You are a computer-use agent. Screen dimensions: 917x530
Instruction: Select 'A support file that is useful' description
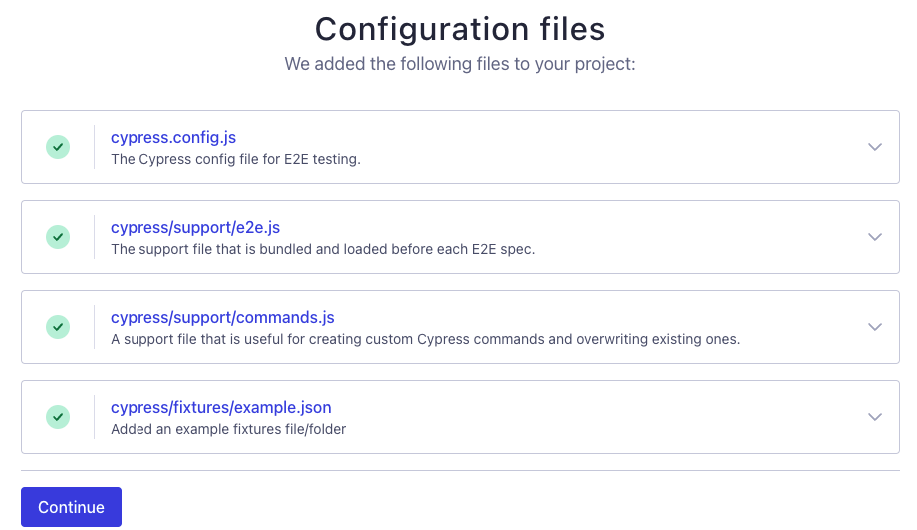(x=425, y=339)
